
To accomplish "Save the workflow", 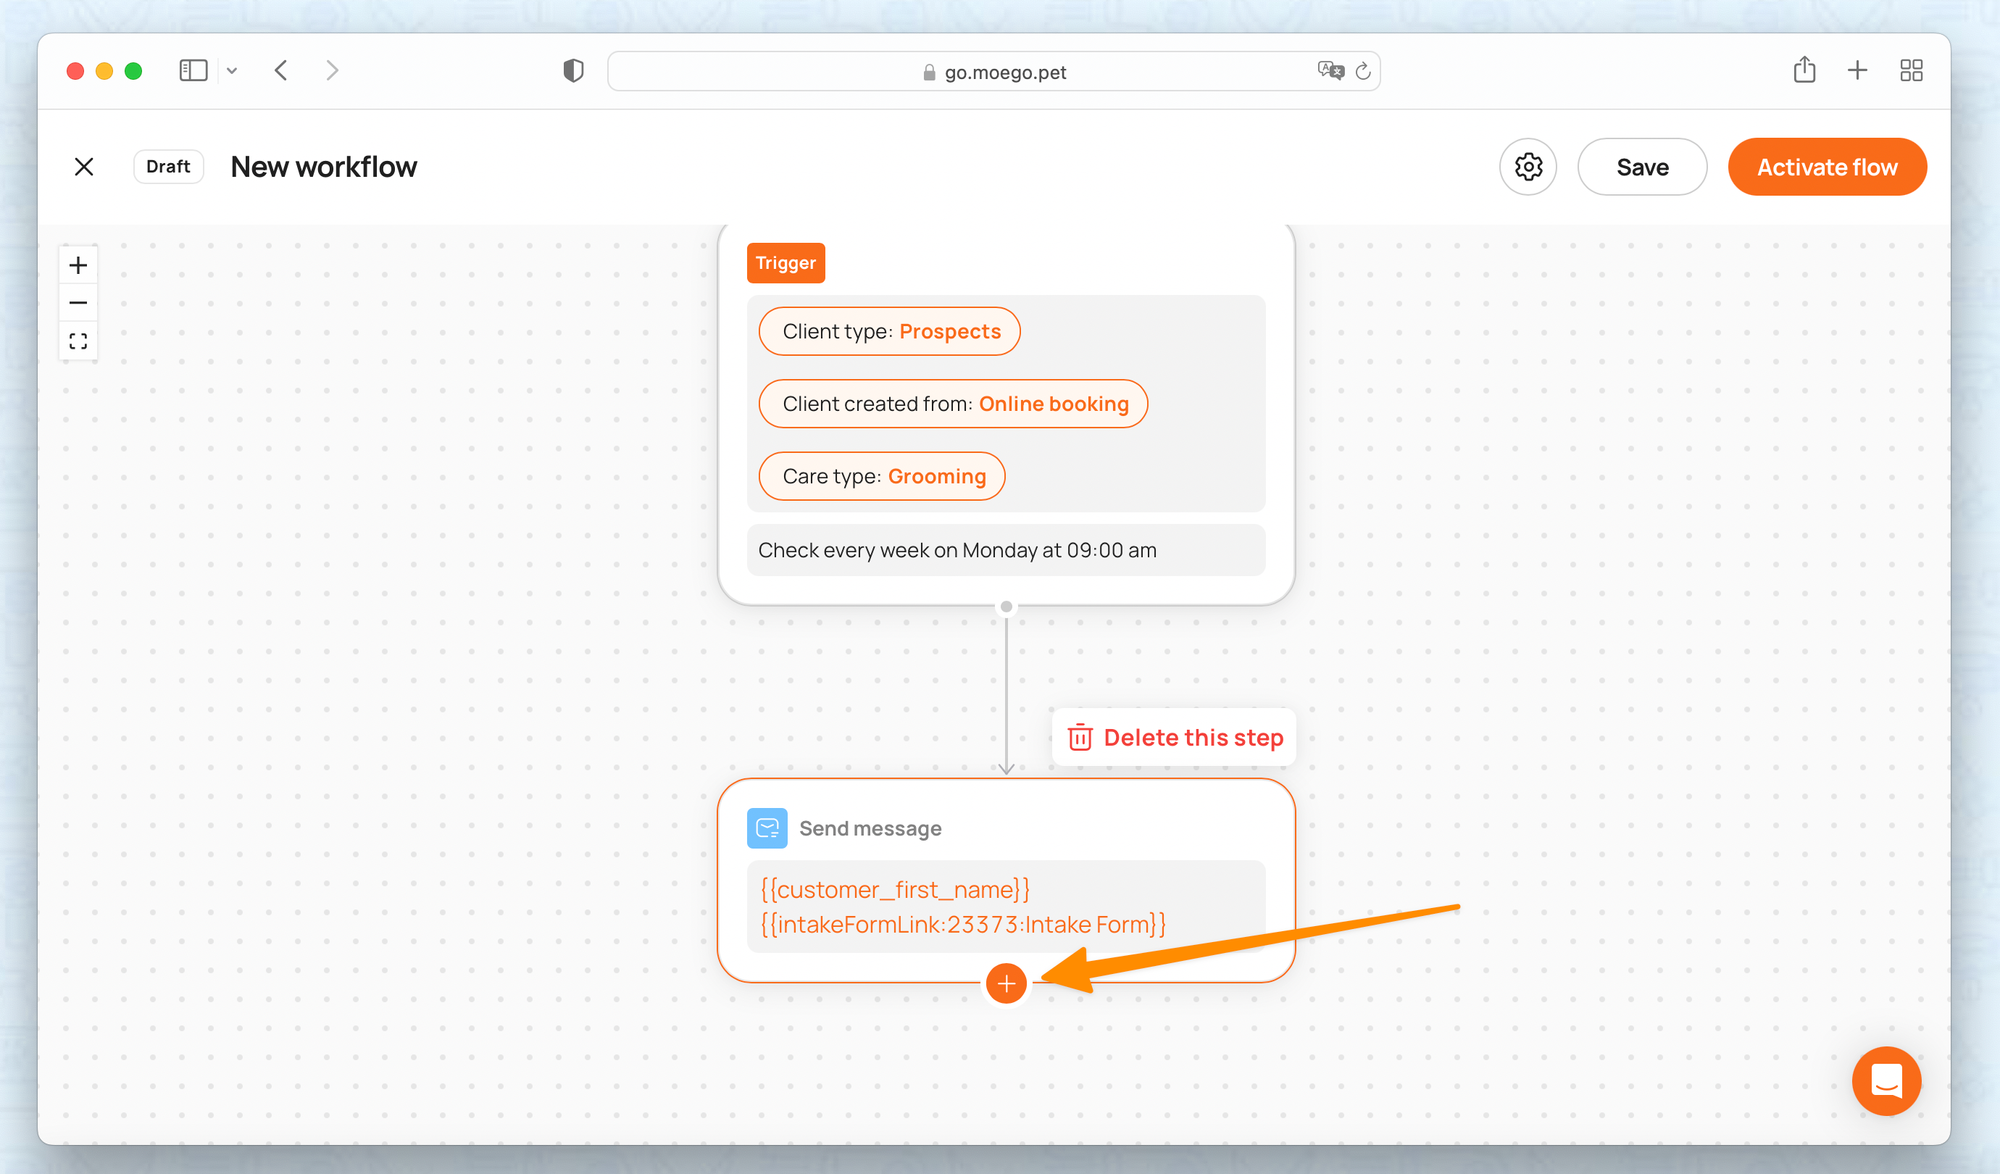I will pos(1642,167).
